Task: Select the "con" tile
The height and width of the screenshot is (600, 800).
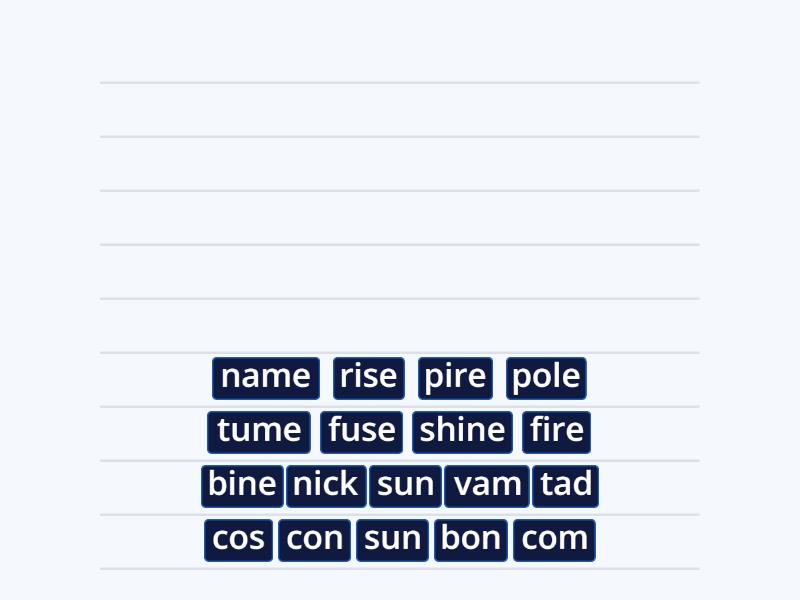Action: tap(314, 538)
